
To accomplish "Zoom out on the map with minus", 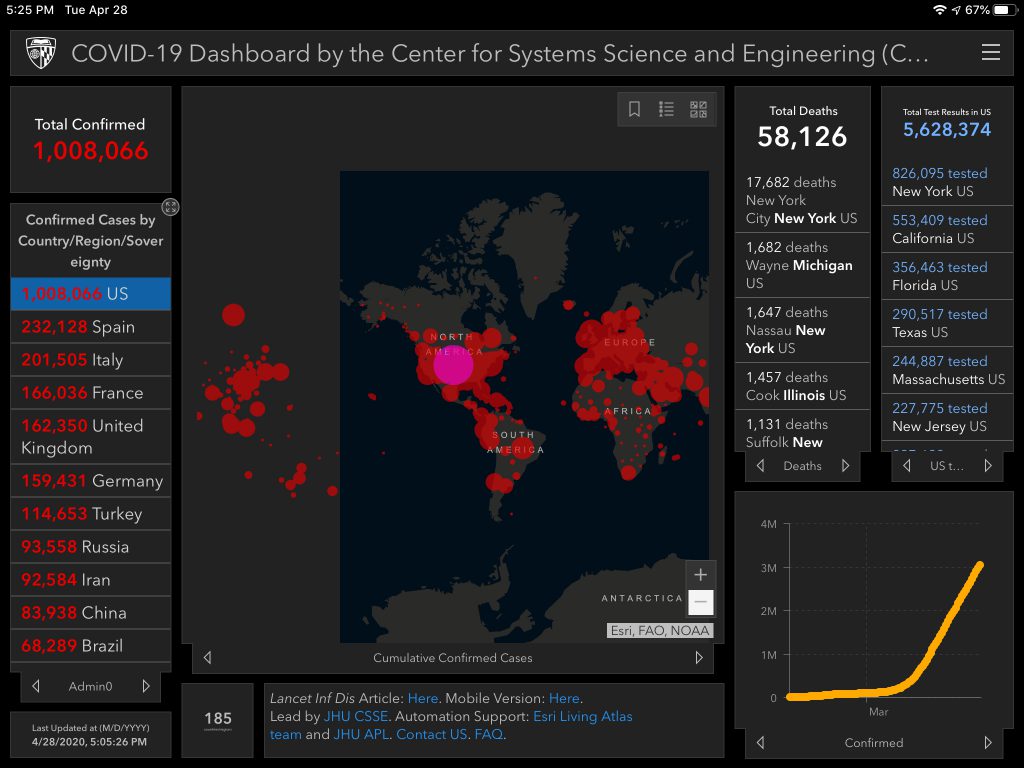I will (x=700, y=602).
